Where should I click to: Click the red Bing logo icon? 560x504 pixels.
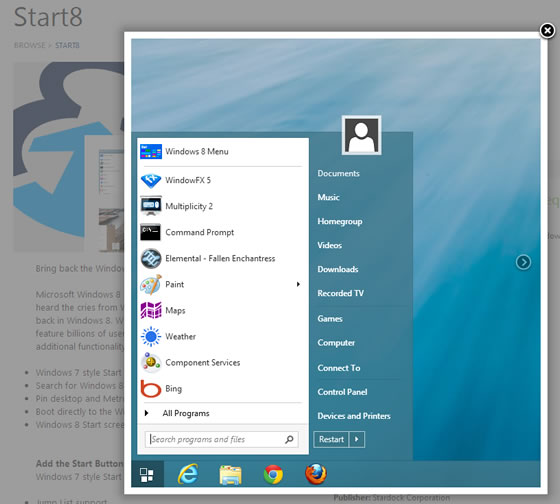tap(151, 389)
